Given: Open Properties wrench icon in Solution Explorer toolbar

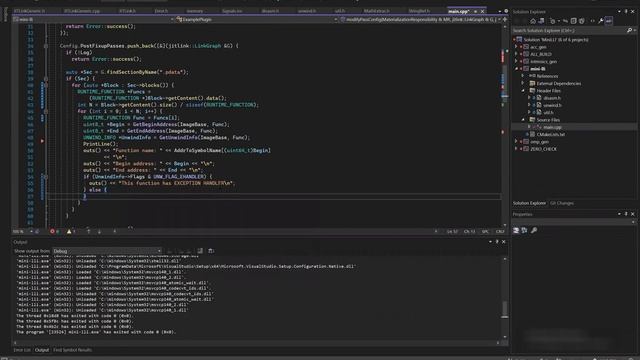Looking at the screenshot, I should point(601,21).
